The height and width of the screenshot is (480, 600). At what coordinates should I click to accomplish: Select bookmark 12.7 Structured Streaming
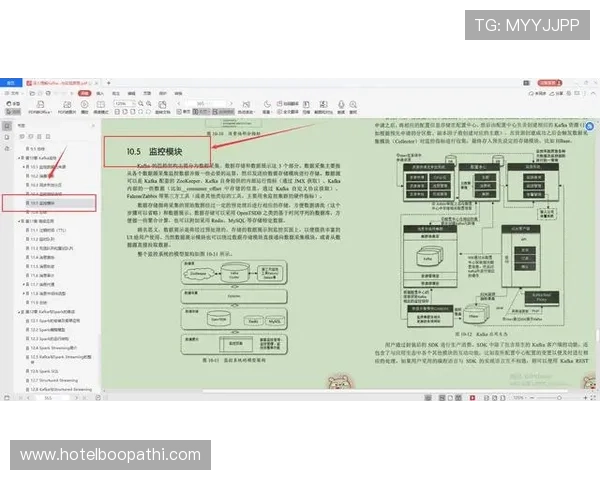54,380
